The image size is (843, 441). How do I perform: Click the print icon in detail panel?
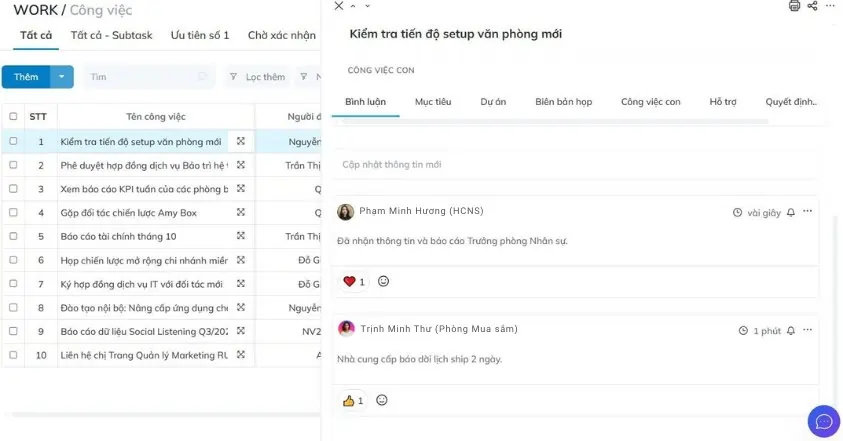point(795,6)
